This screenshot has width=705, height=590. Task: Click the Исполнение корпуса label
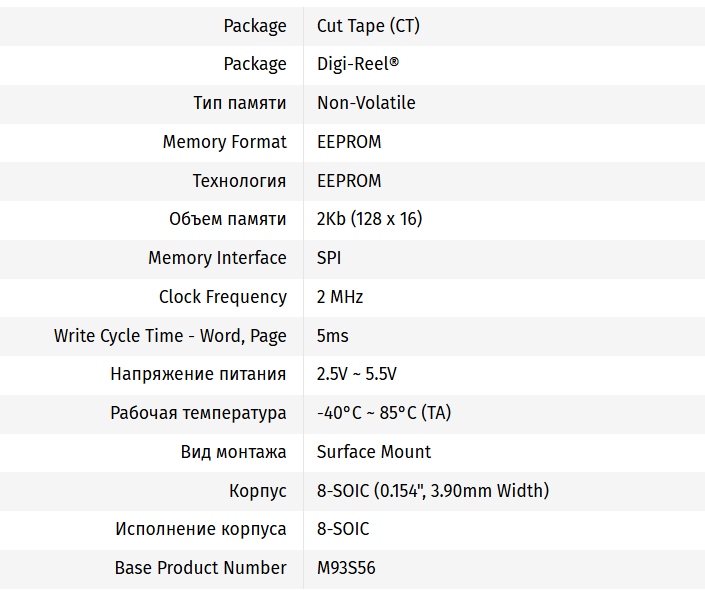200,529
